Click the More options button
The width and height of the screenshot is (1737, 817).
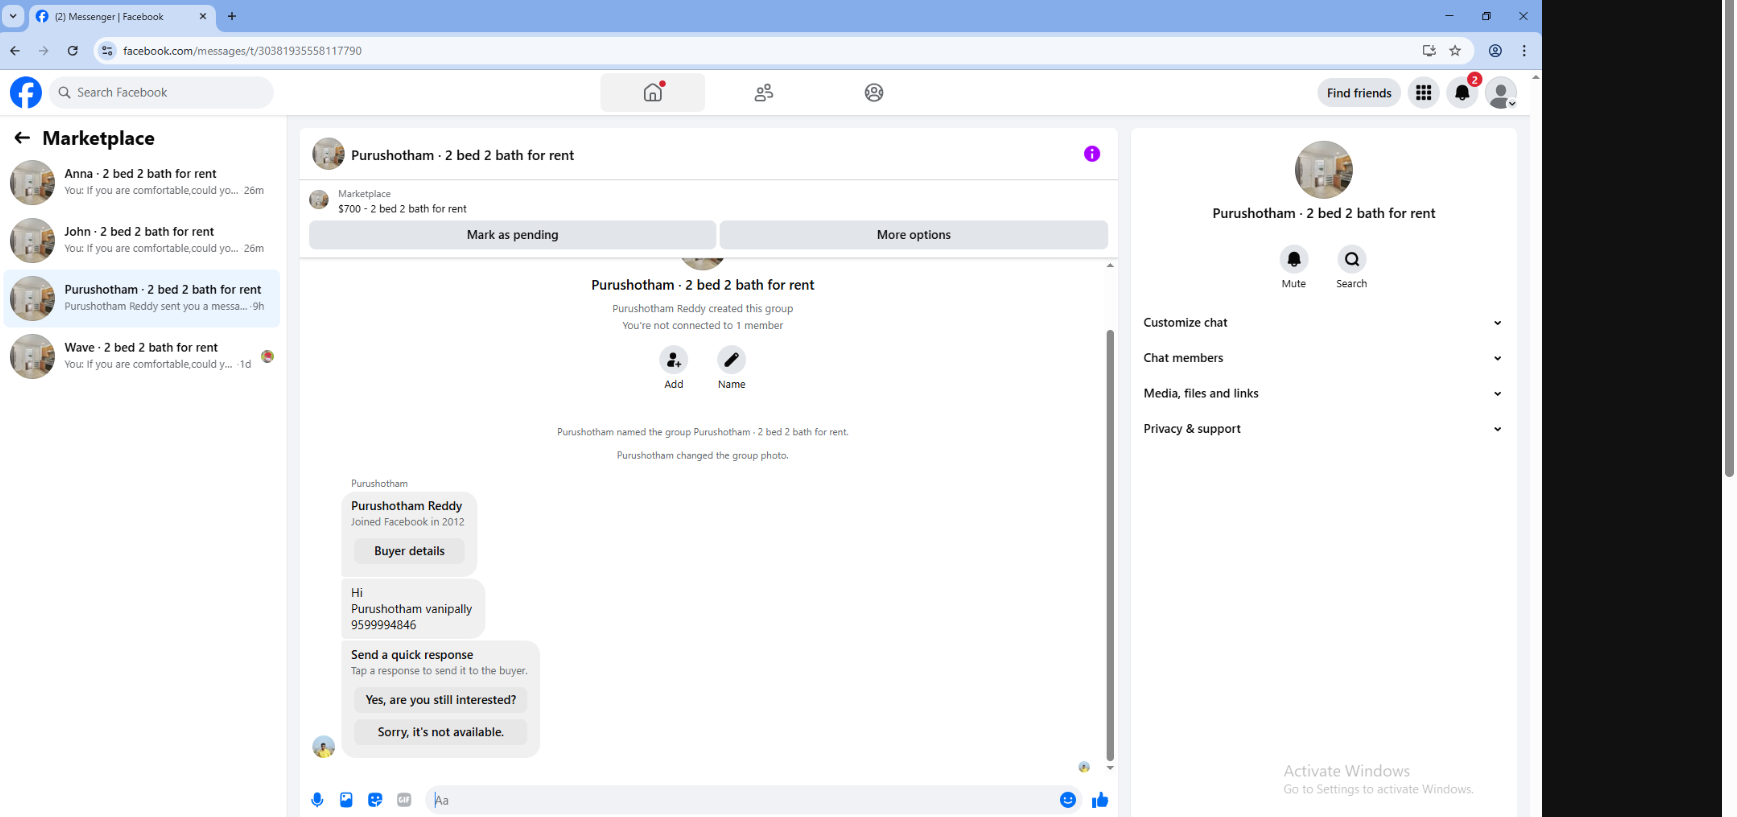914,235
